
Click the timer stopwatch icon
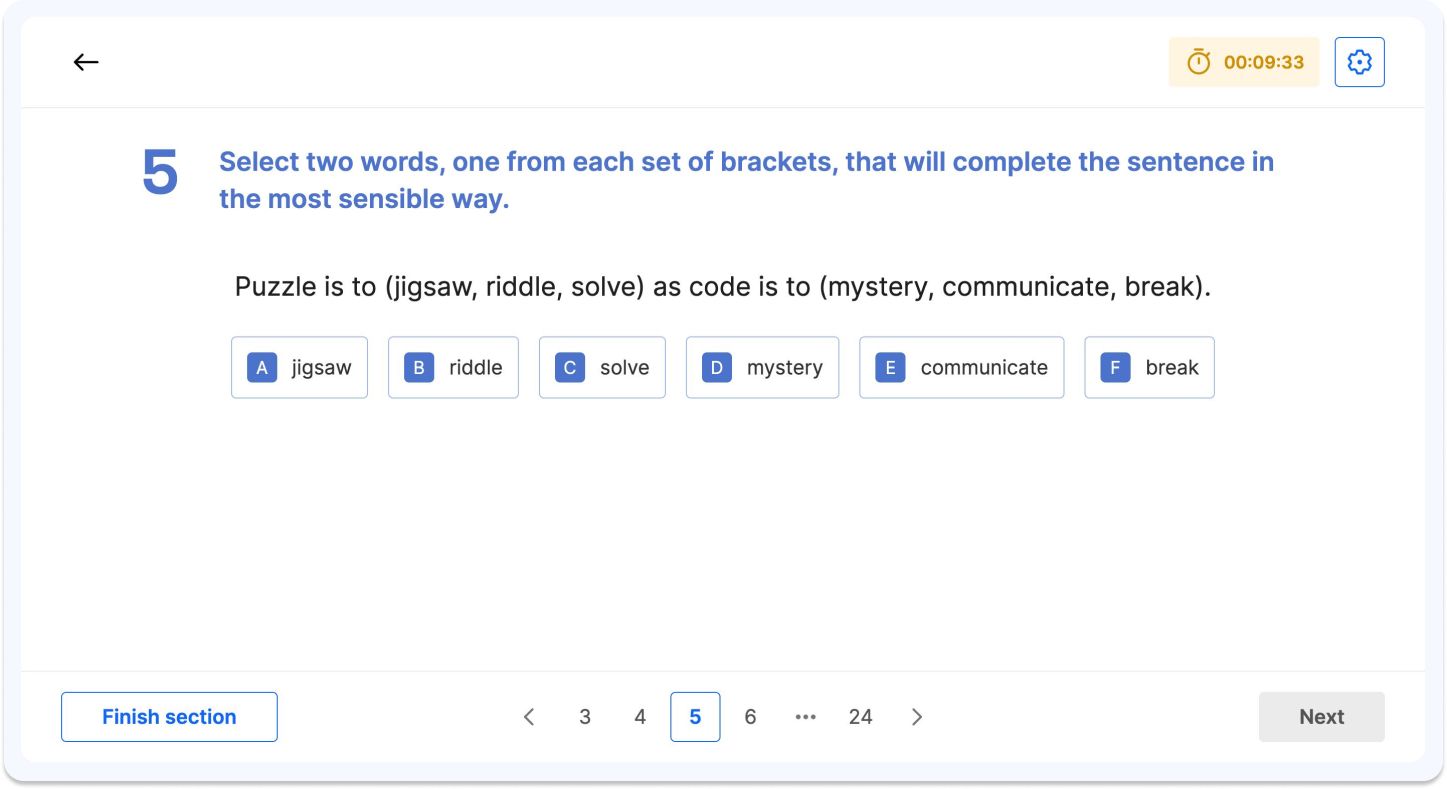click(x=1197, y=61)
